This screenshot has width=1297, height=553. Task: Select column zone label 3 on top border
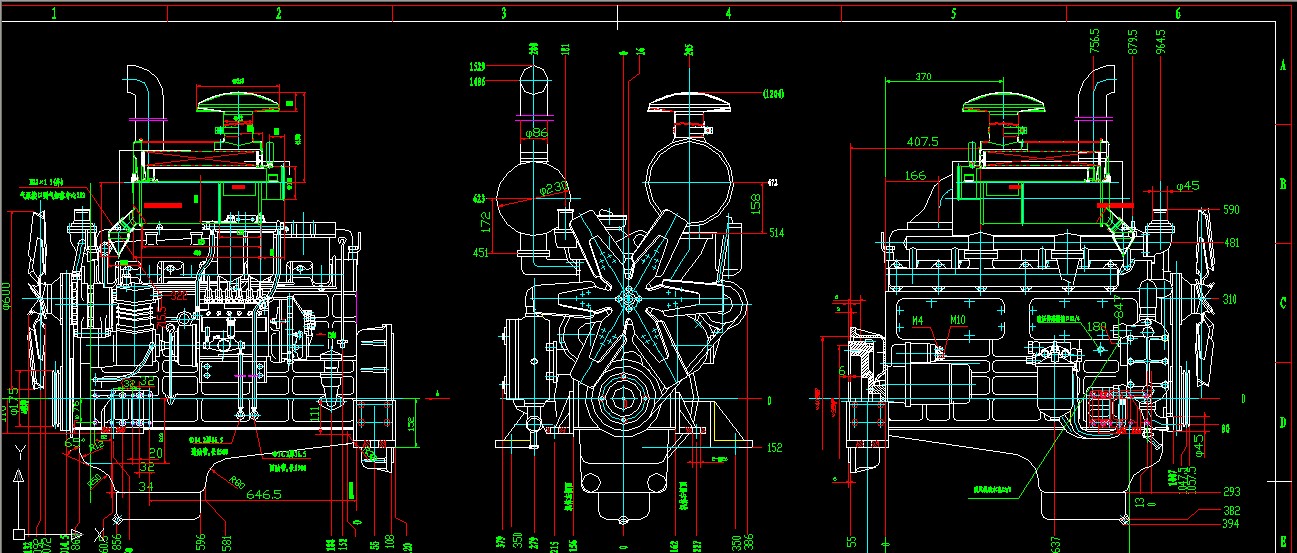[x=504, y=14]
